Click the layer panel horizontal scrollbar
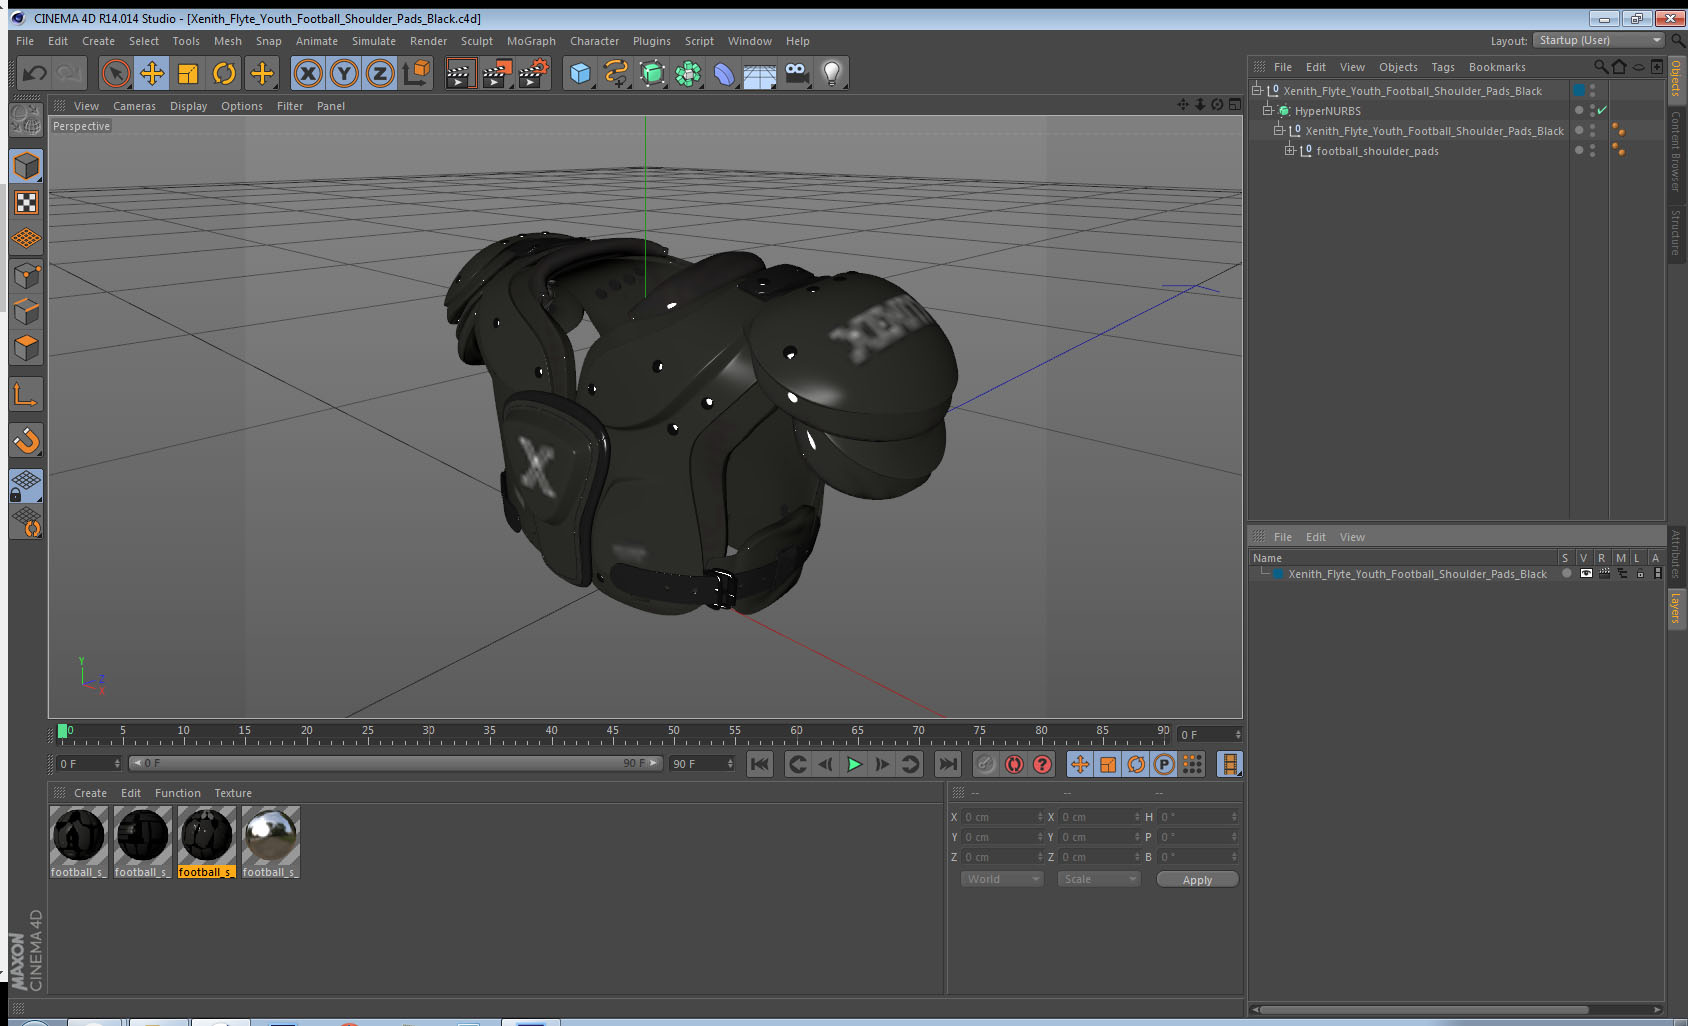The image size is (1688, 1026). pos(1423,1009)
